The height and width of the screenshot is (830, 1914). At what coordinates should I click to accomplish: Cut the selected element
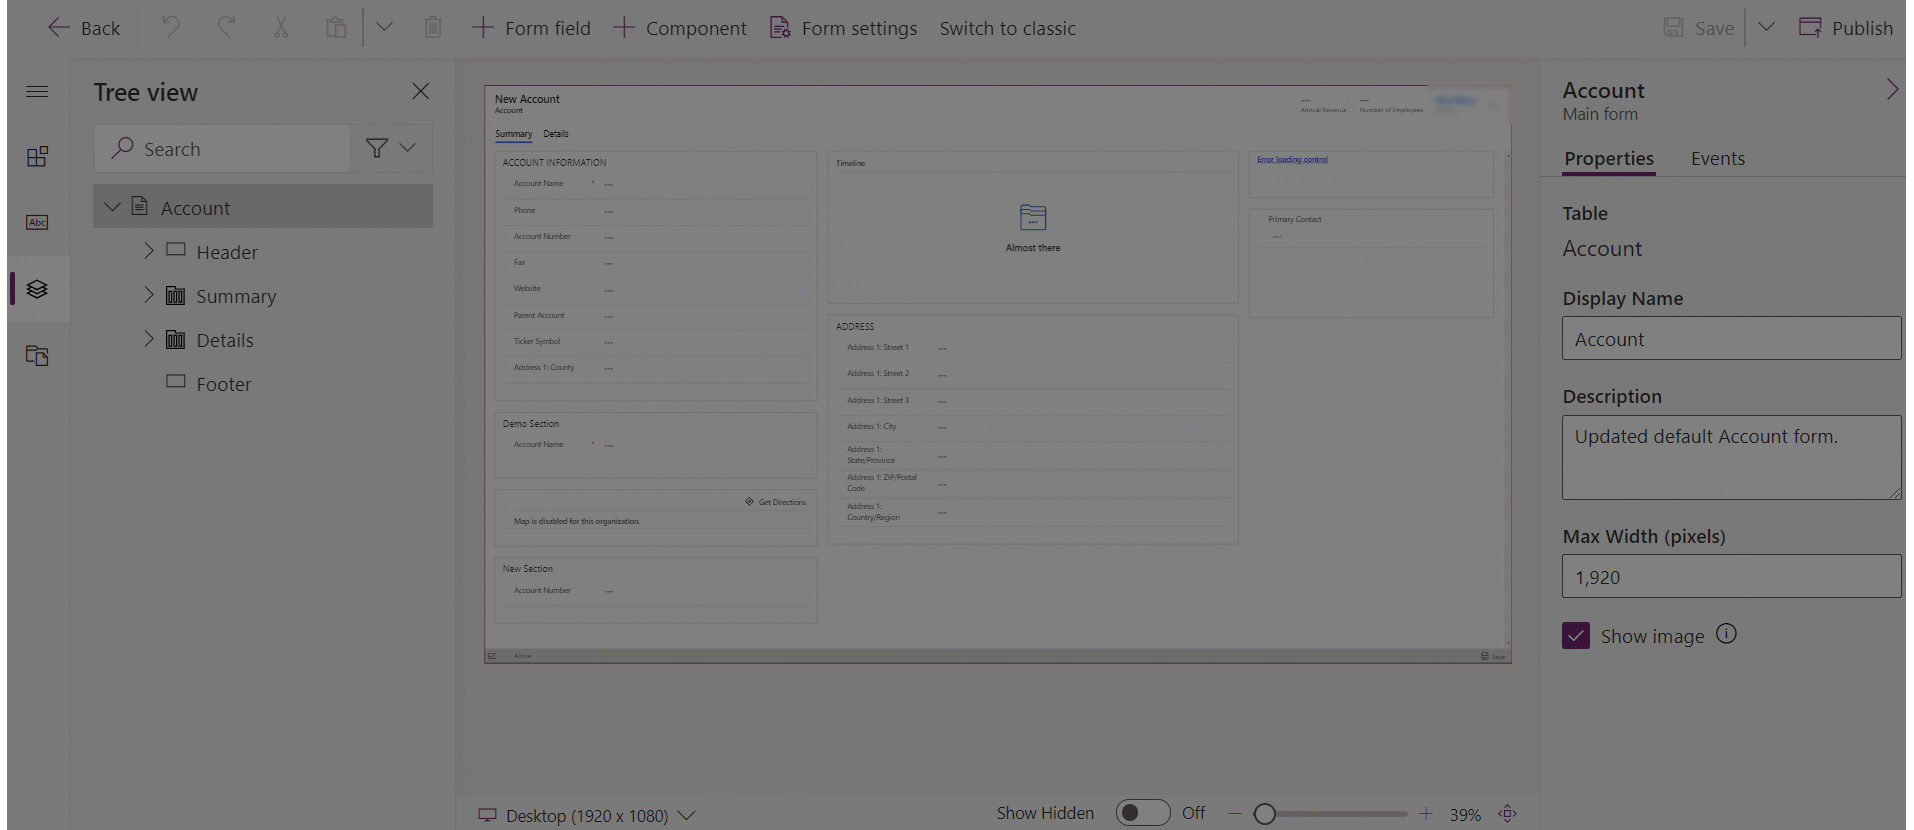[x=281, y=28]
